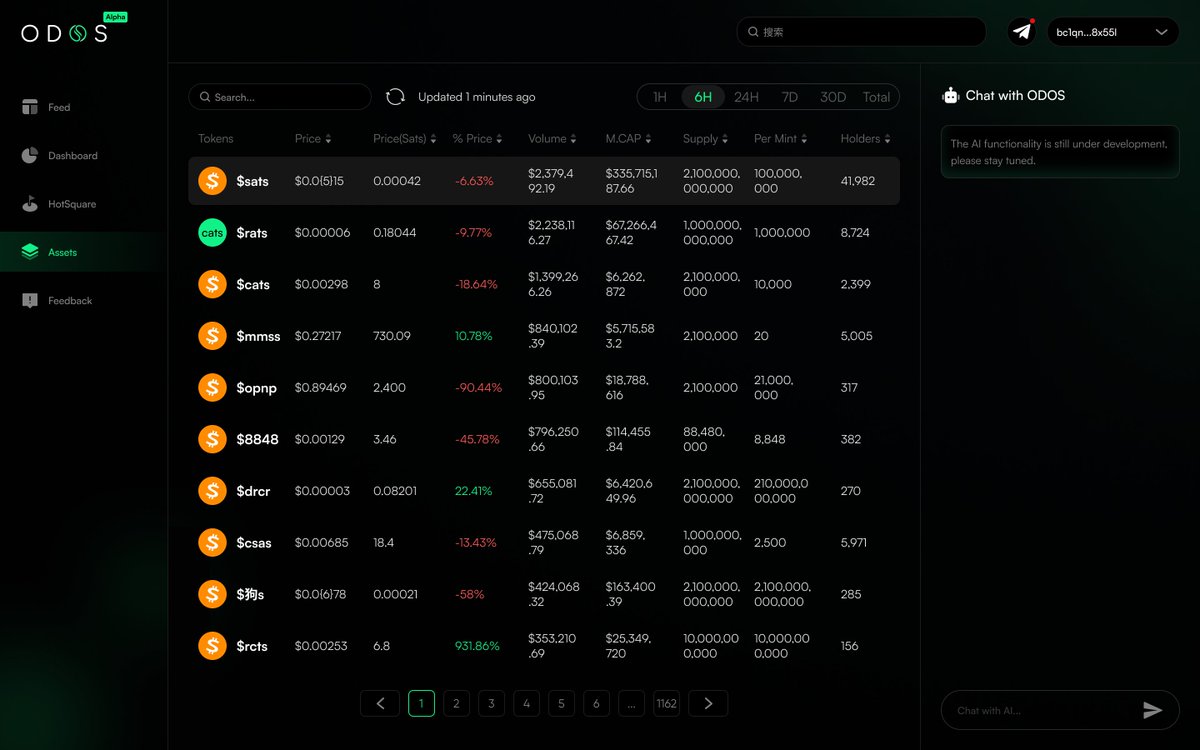Open the HotSquare icon in sidebar
The width and height of the screenshot is (1200, 750).
pyautogui.click(x=30, y=204)
